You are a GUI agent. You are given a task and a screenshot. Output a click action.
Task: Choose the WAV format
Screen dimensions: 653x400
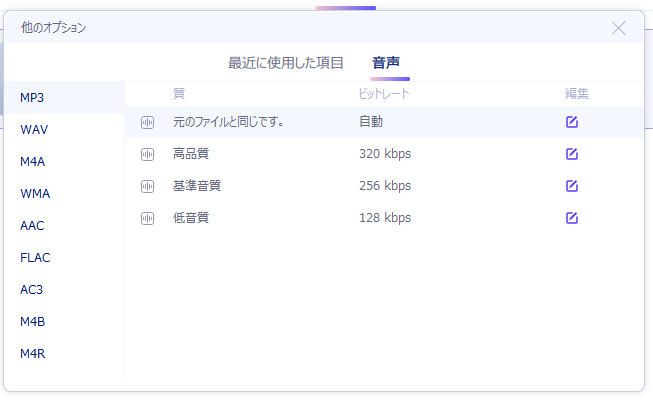coord(65,130)
